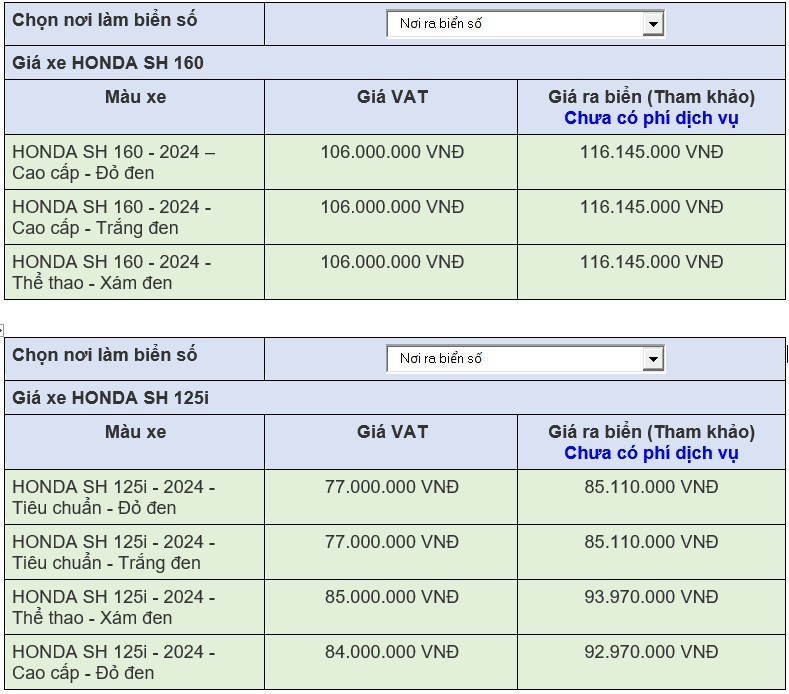
Task: Open the plate location dropdown above SH 160 prices
Action: (x=525, y=23)
